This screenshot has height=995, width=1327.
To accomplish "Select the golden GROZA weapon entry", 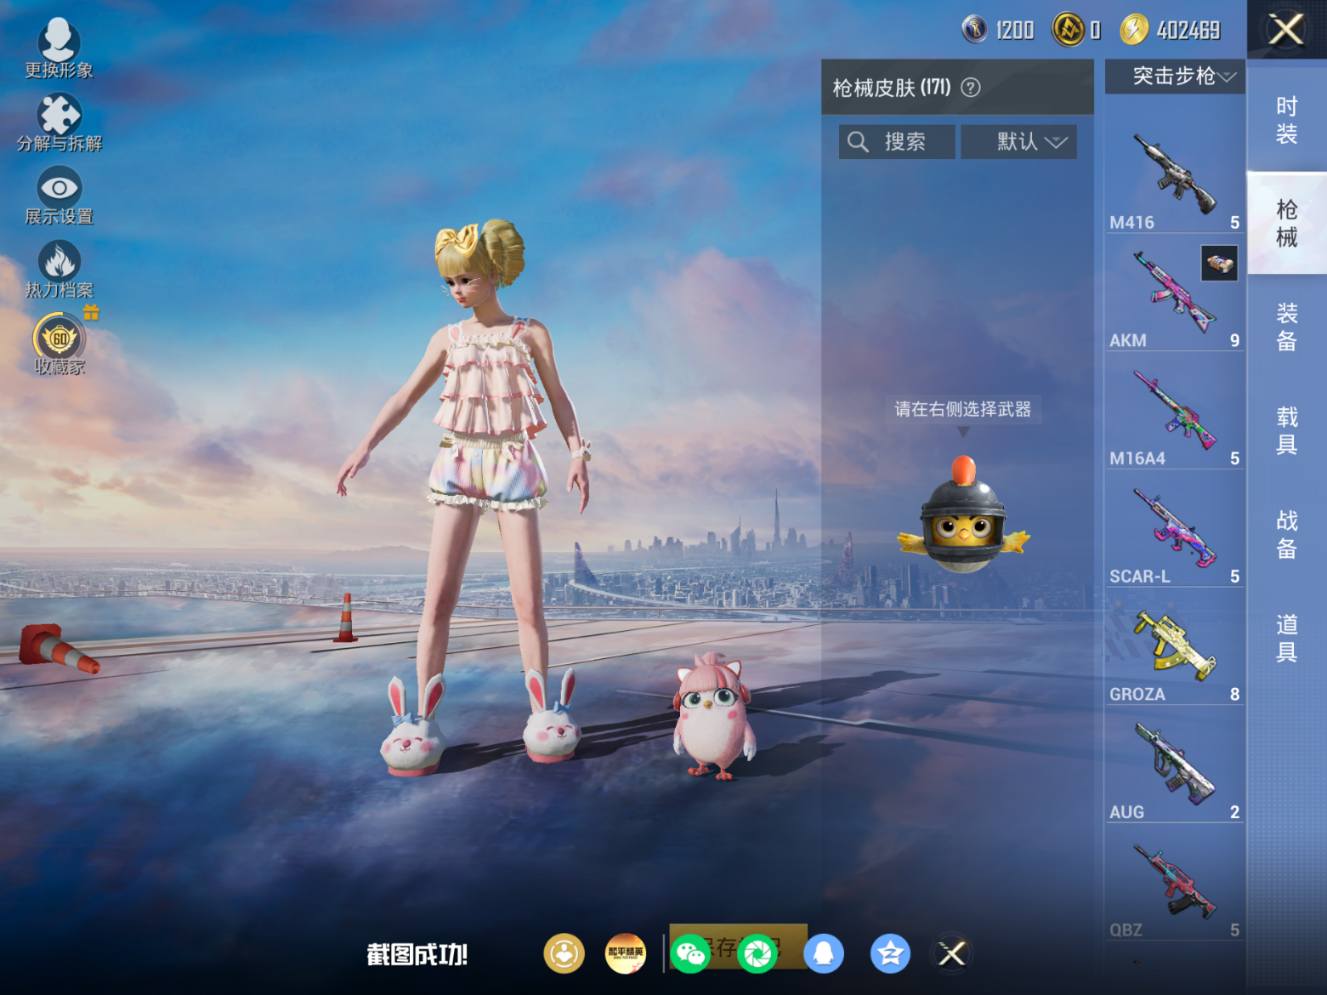I will click(1174, 649).
